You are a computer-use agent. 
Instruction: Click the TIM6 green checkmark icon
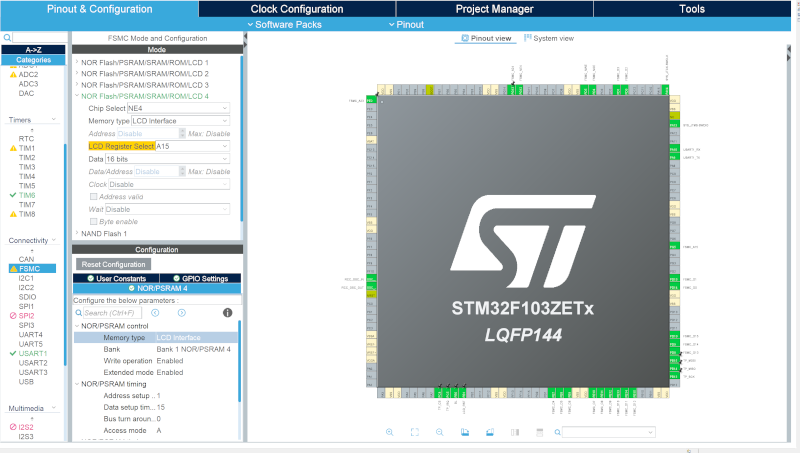point(13,195)
